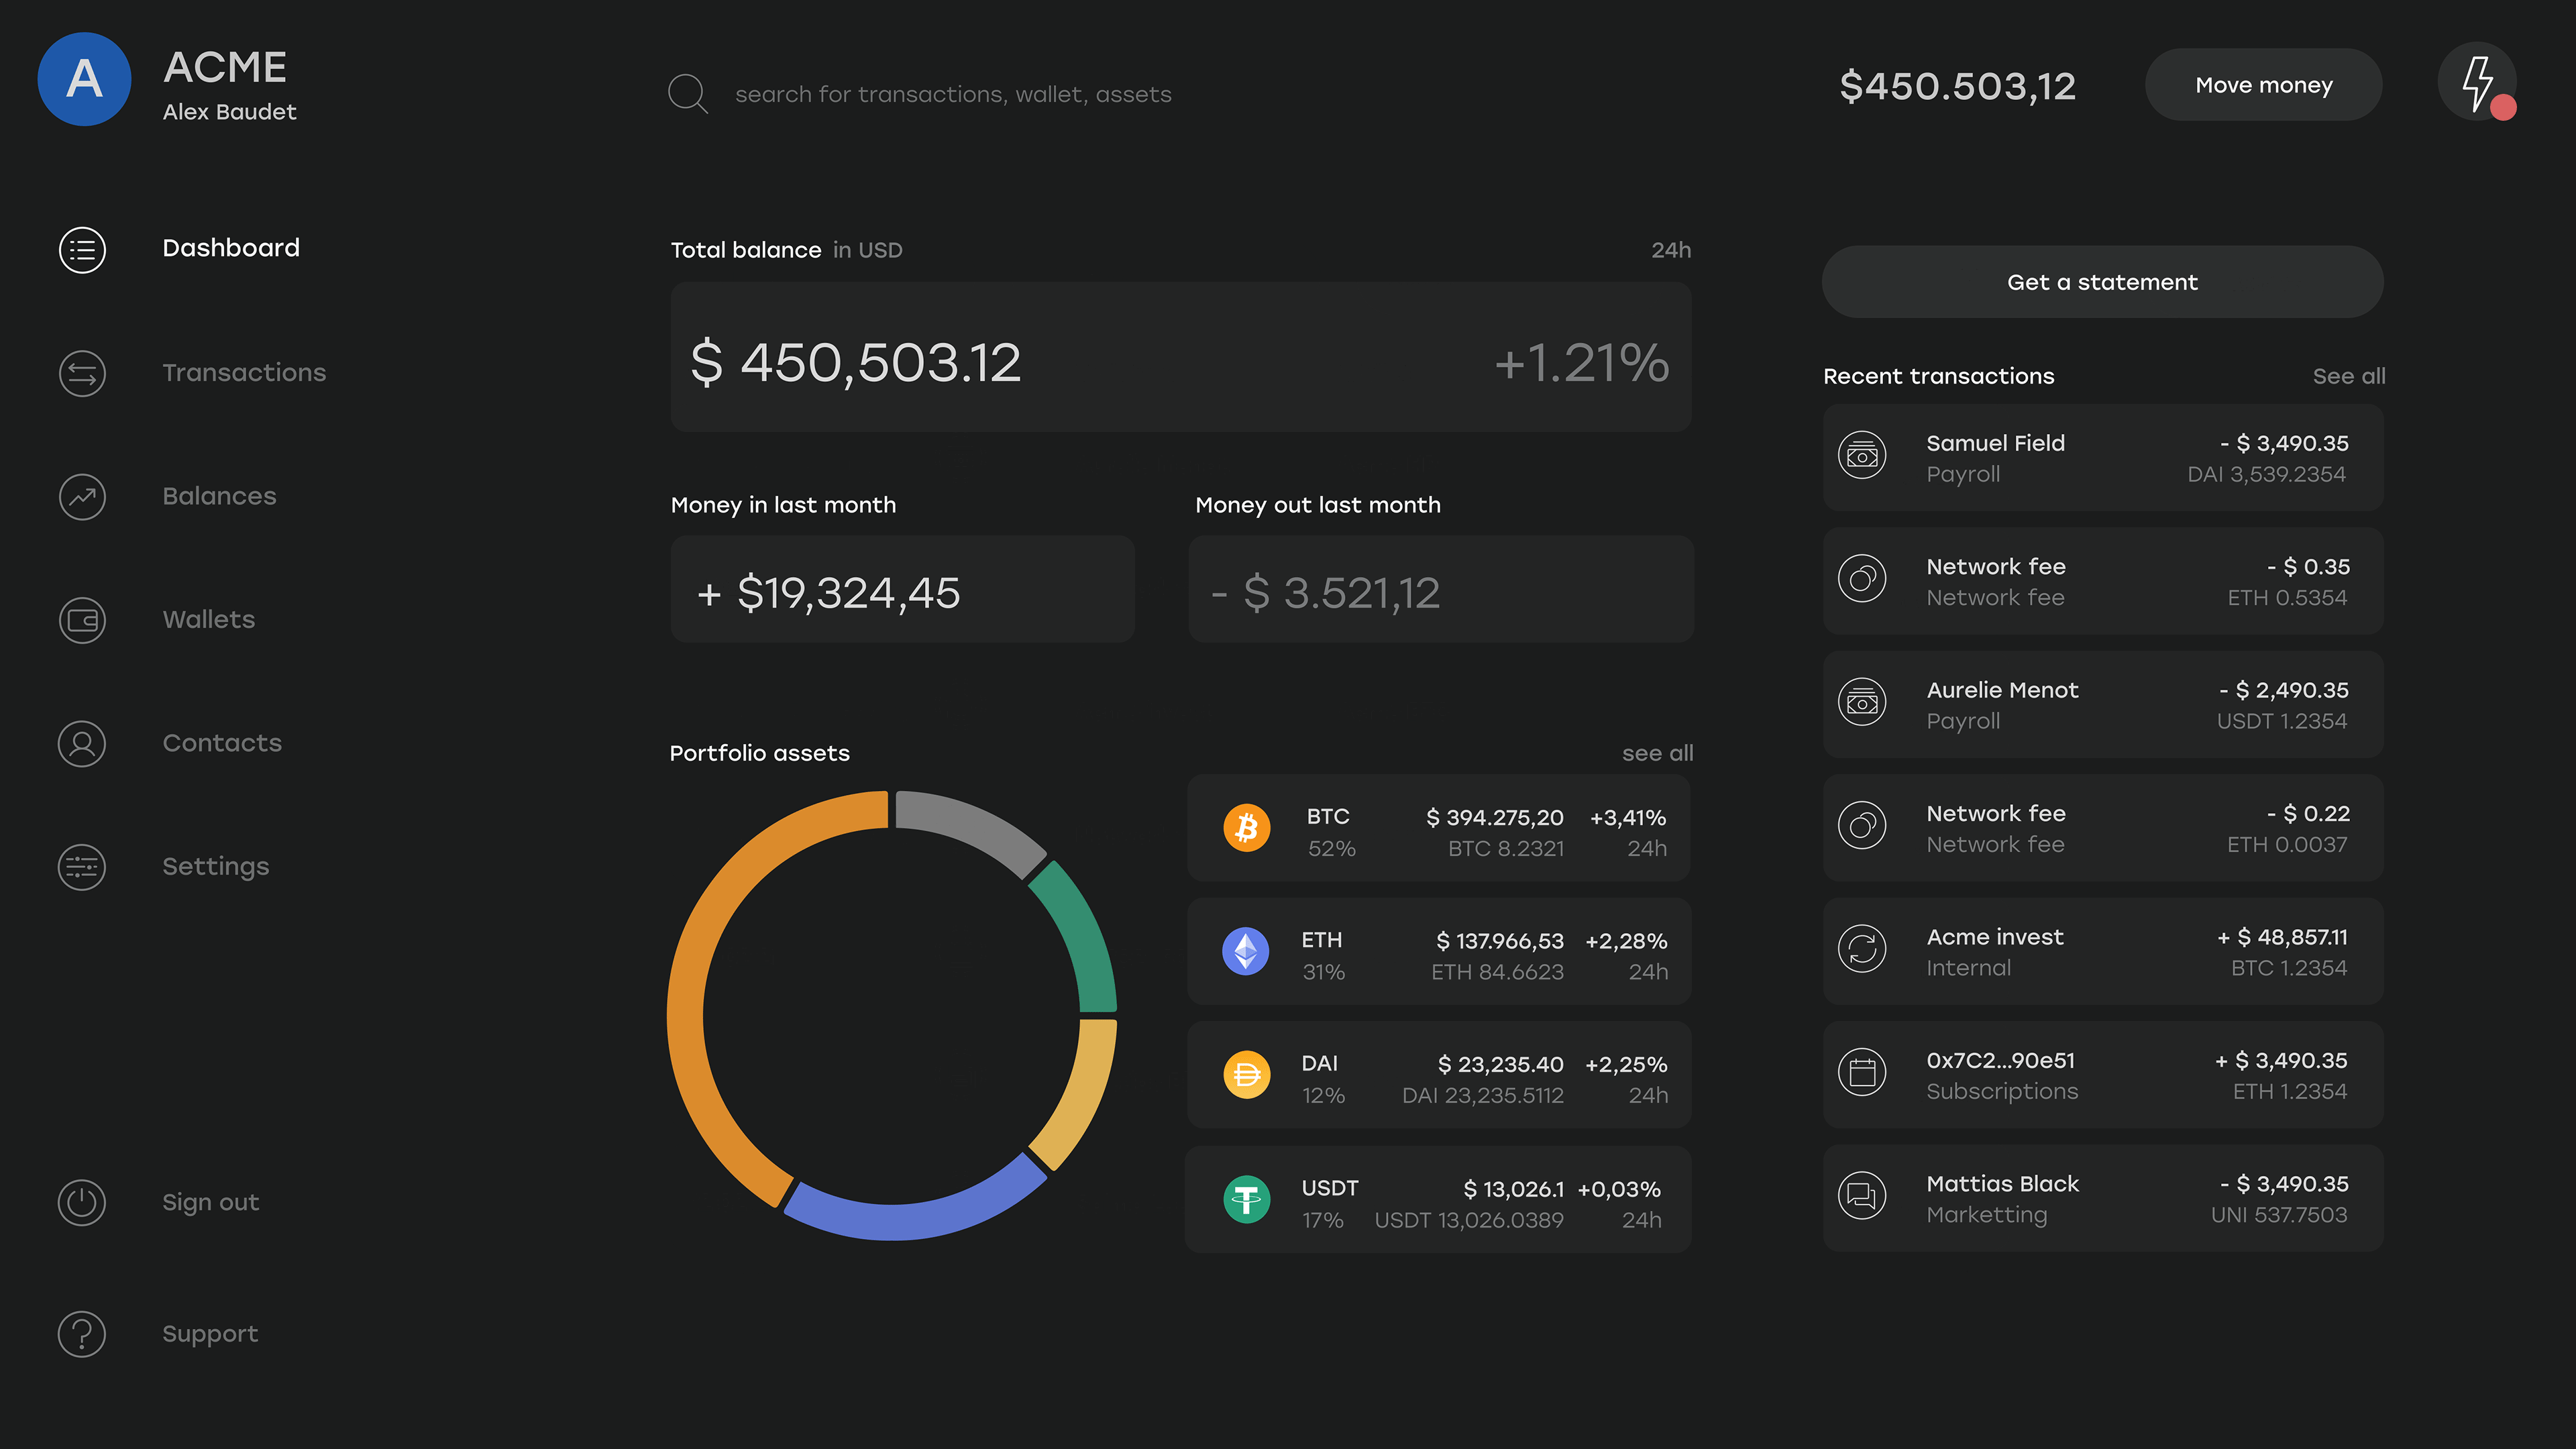Click the blue ACME avatar logo
The image size is (2576, 1449).
click(x=84, y=79)
